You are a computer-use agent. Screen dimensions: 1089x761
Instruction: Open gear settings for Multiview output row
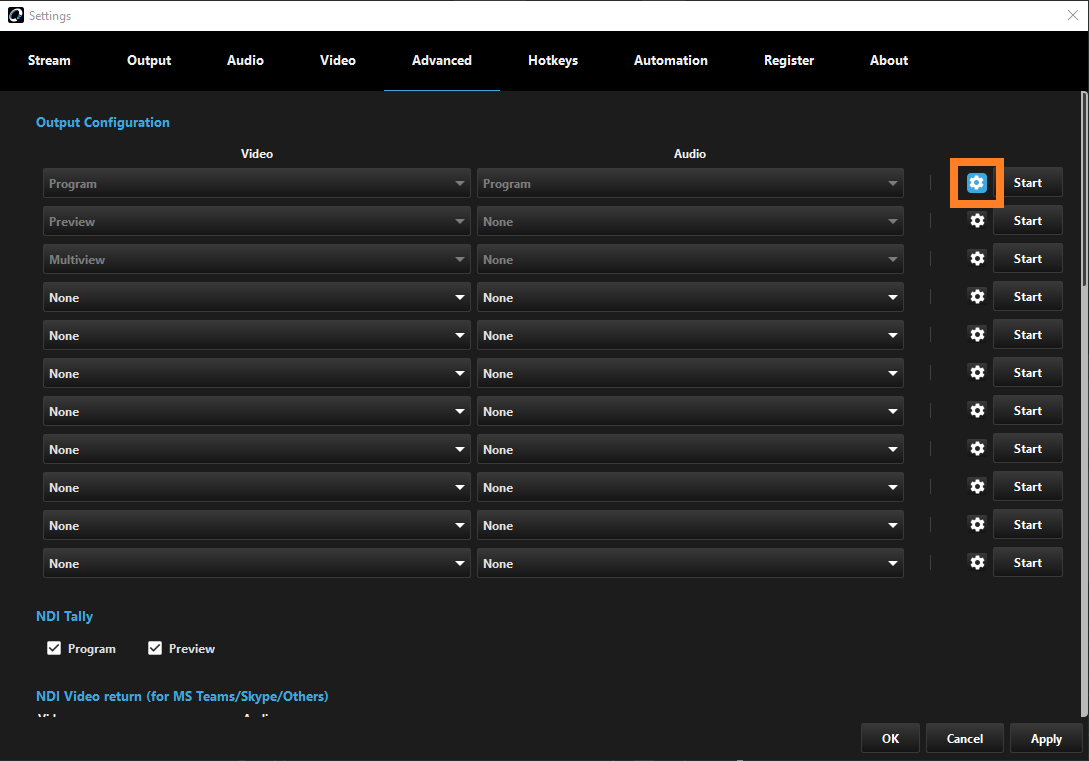click(977, 259)
